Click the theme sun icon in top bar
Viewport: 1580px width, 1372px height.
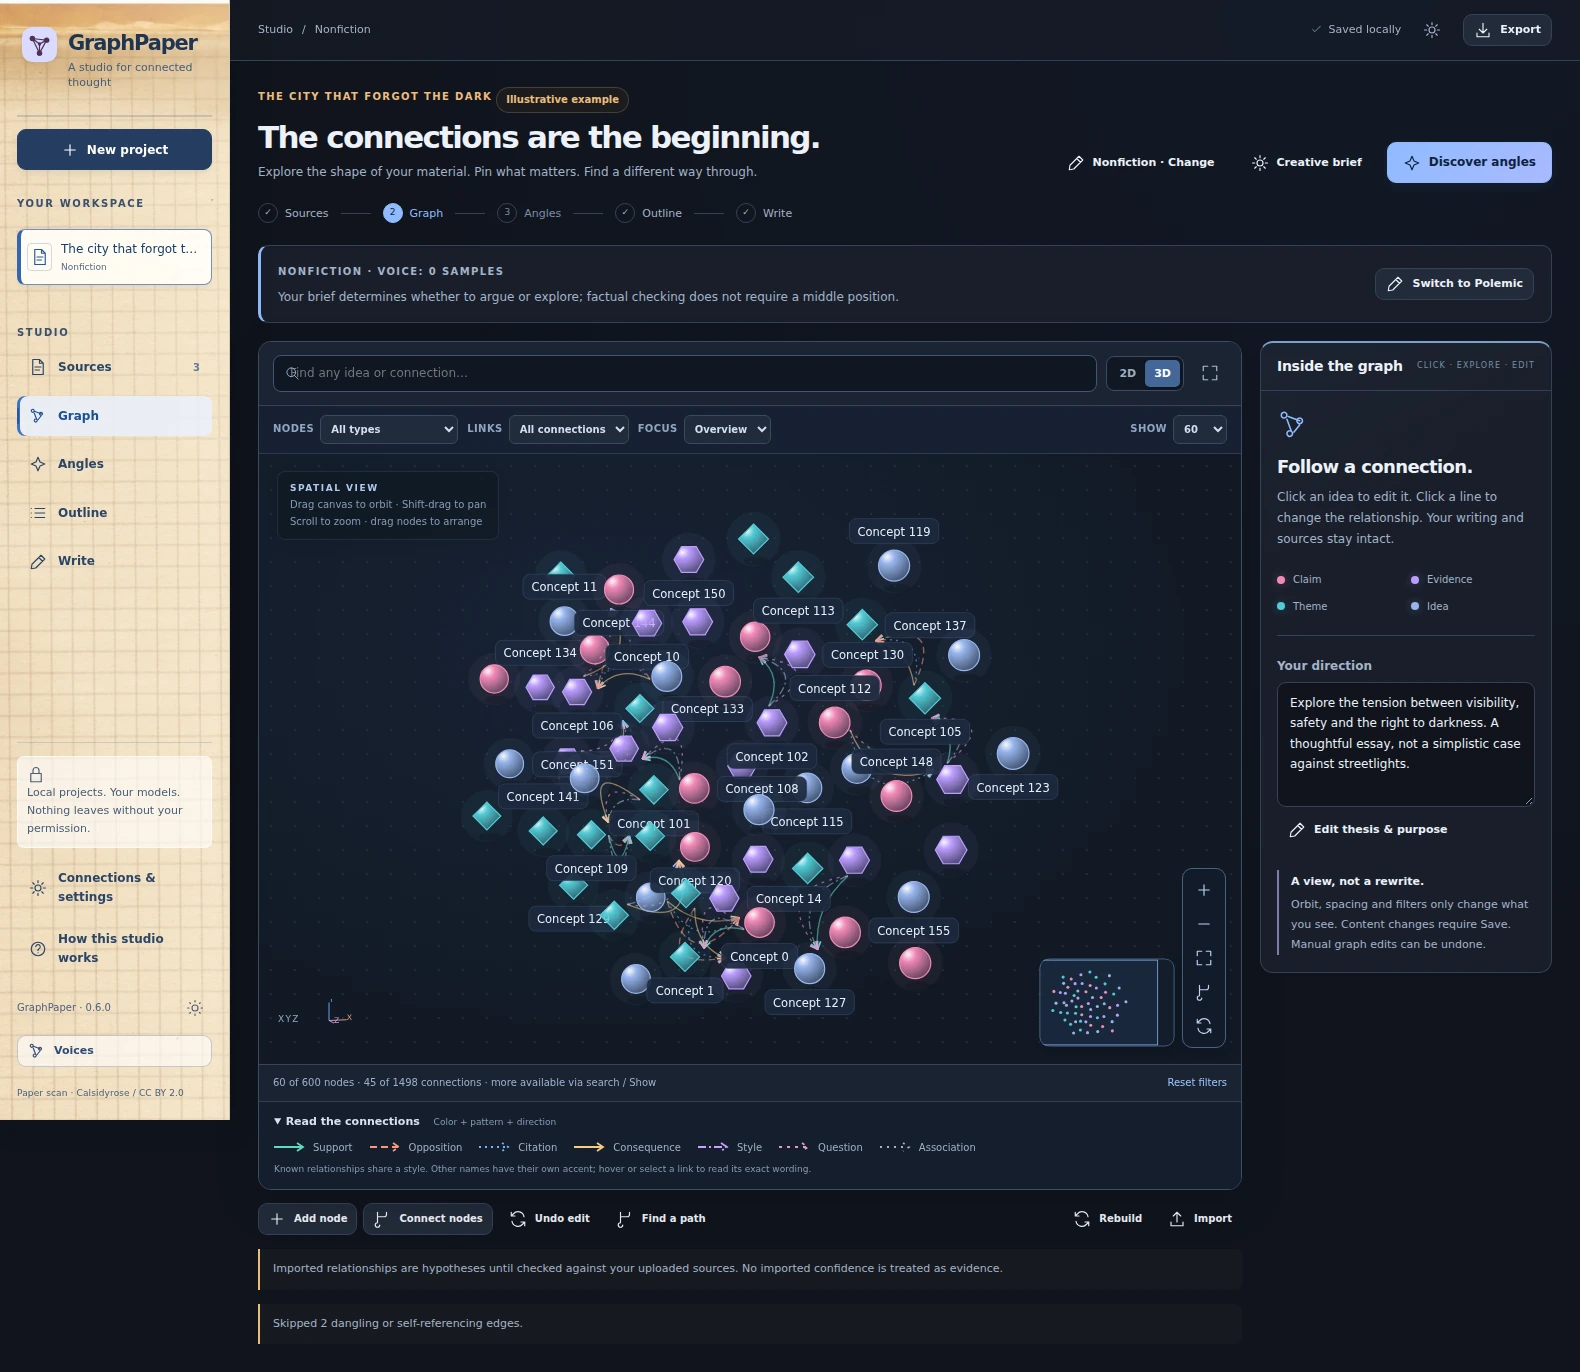(1432, 30)
